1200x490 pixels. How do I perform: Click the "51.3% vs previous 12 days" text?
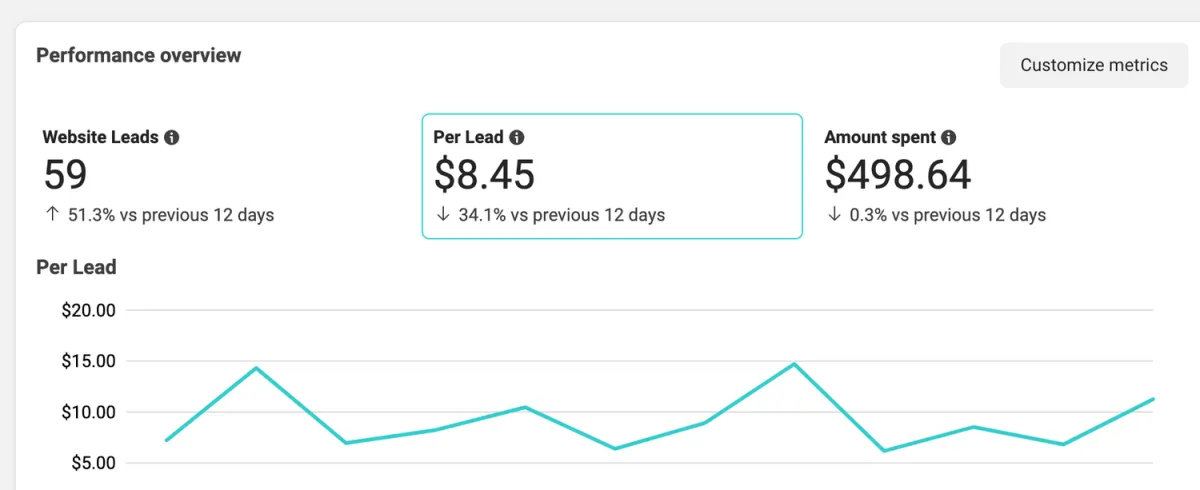pos(170,214)
